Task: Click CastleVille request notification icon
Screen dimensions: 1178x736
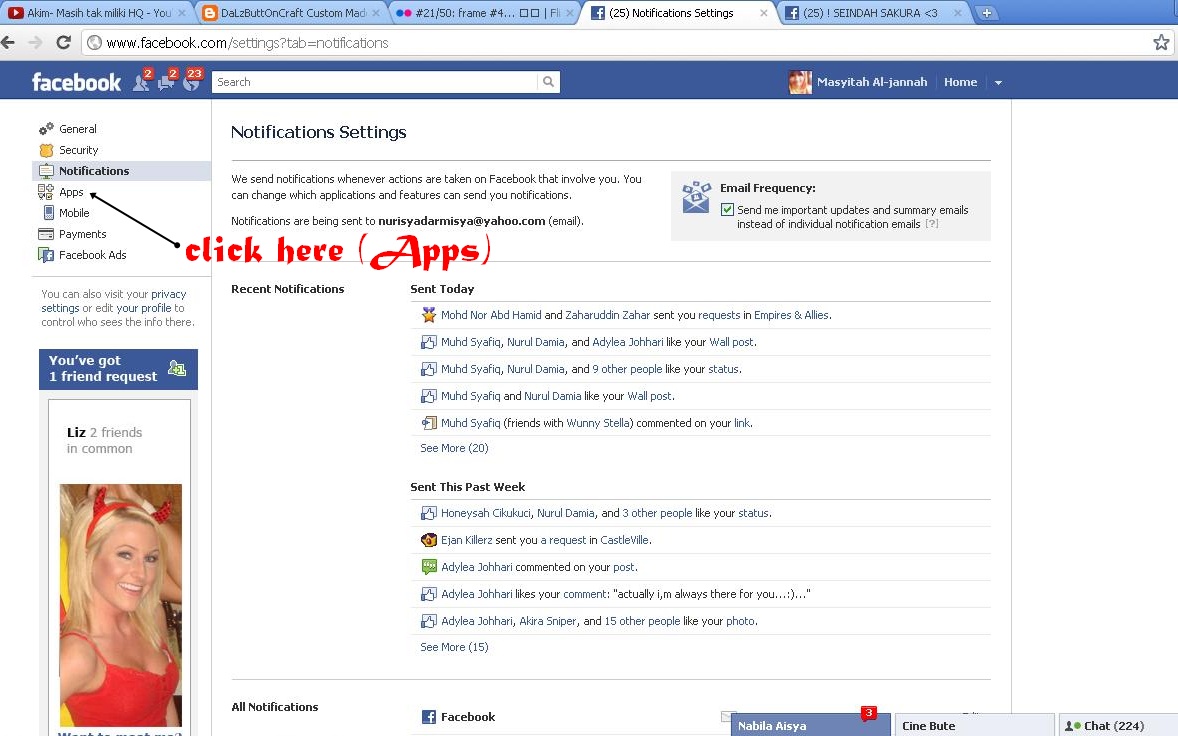Action: pyautogui.click(x=428, y=540)
